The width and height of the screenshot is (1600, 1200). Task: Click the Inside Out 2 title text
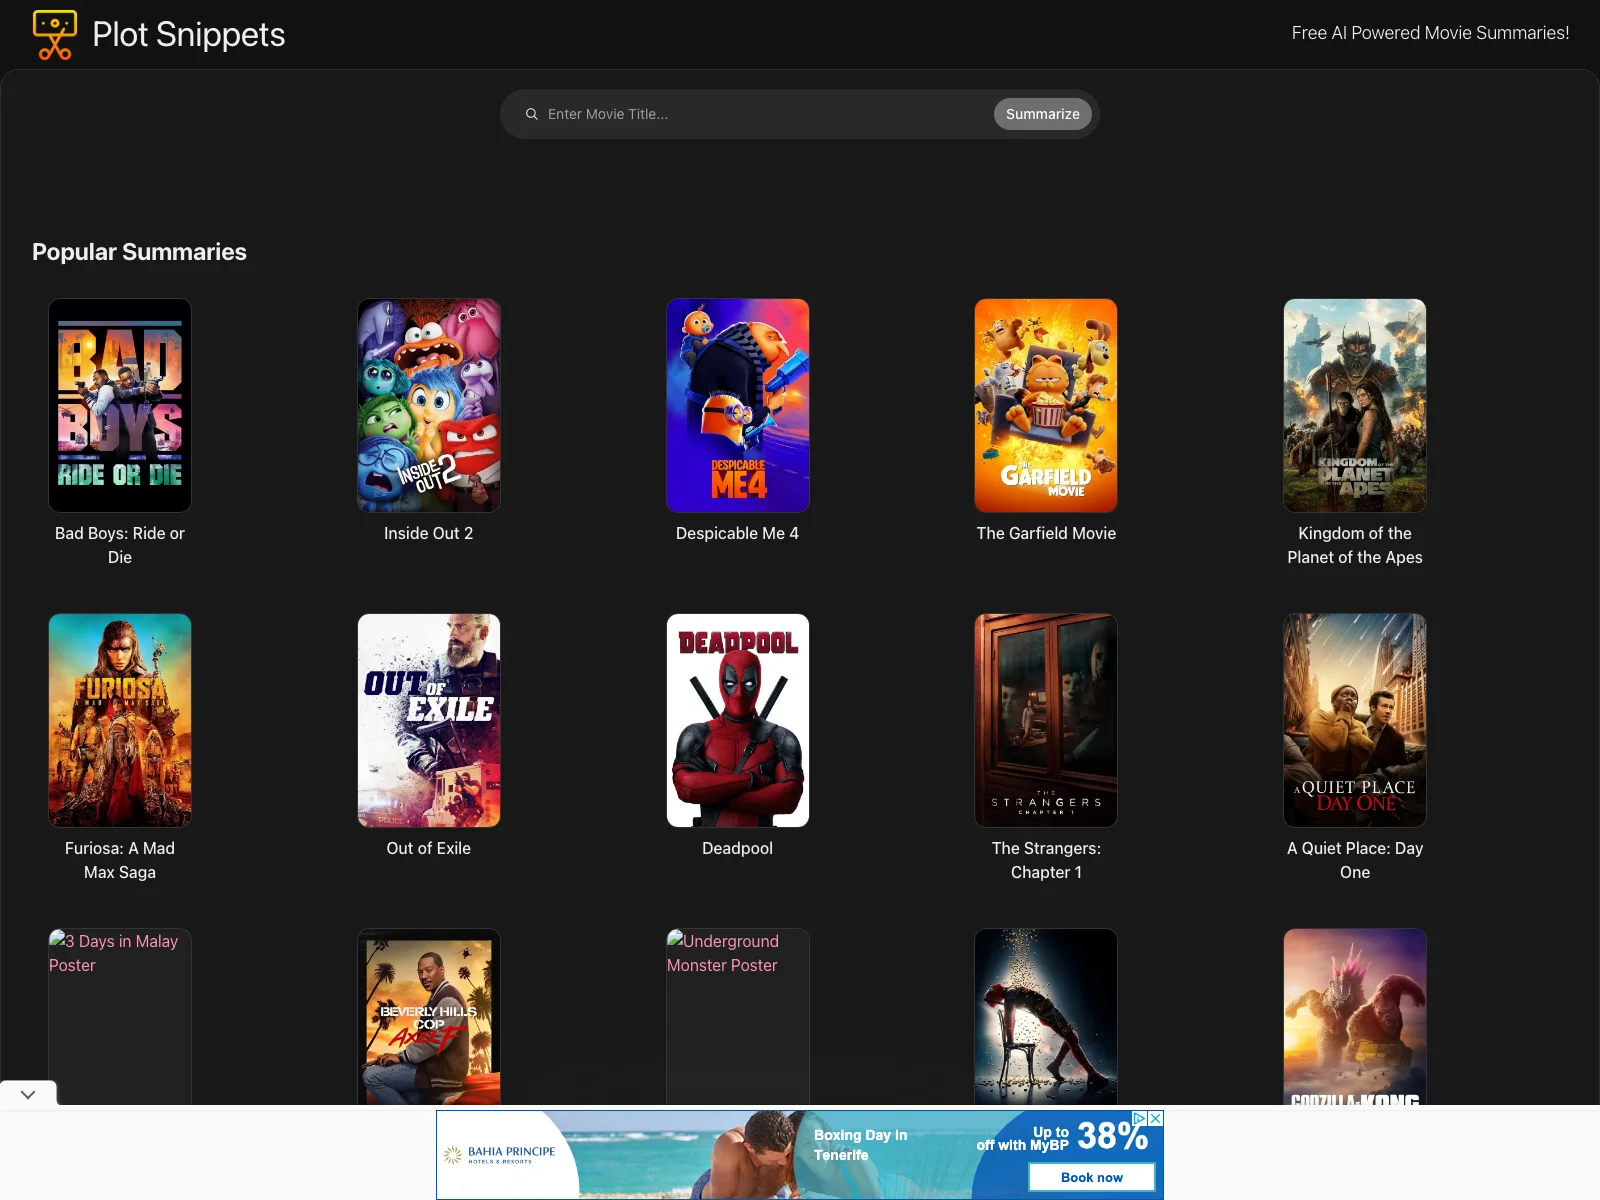[x=429, y=533]
